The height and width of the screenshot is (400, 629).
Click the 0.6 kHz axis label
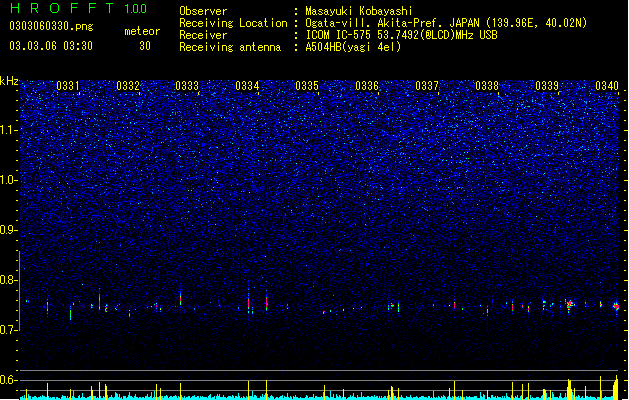pos(10,380)
